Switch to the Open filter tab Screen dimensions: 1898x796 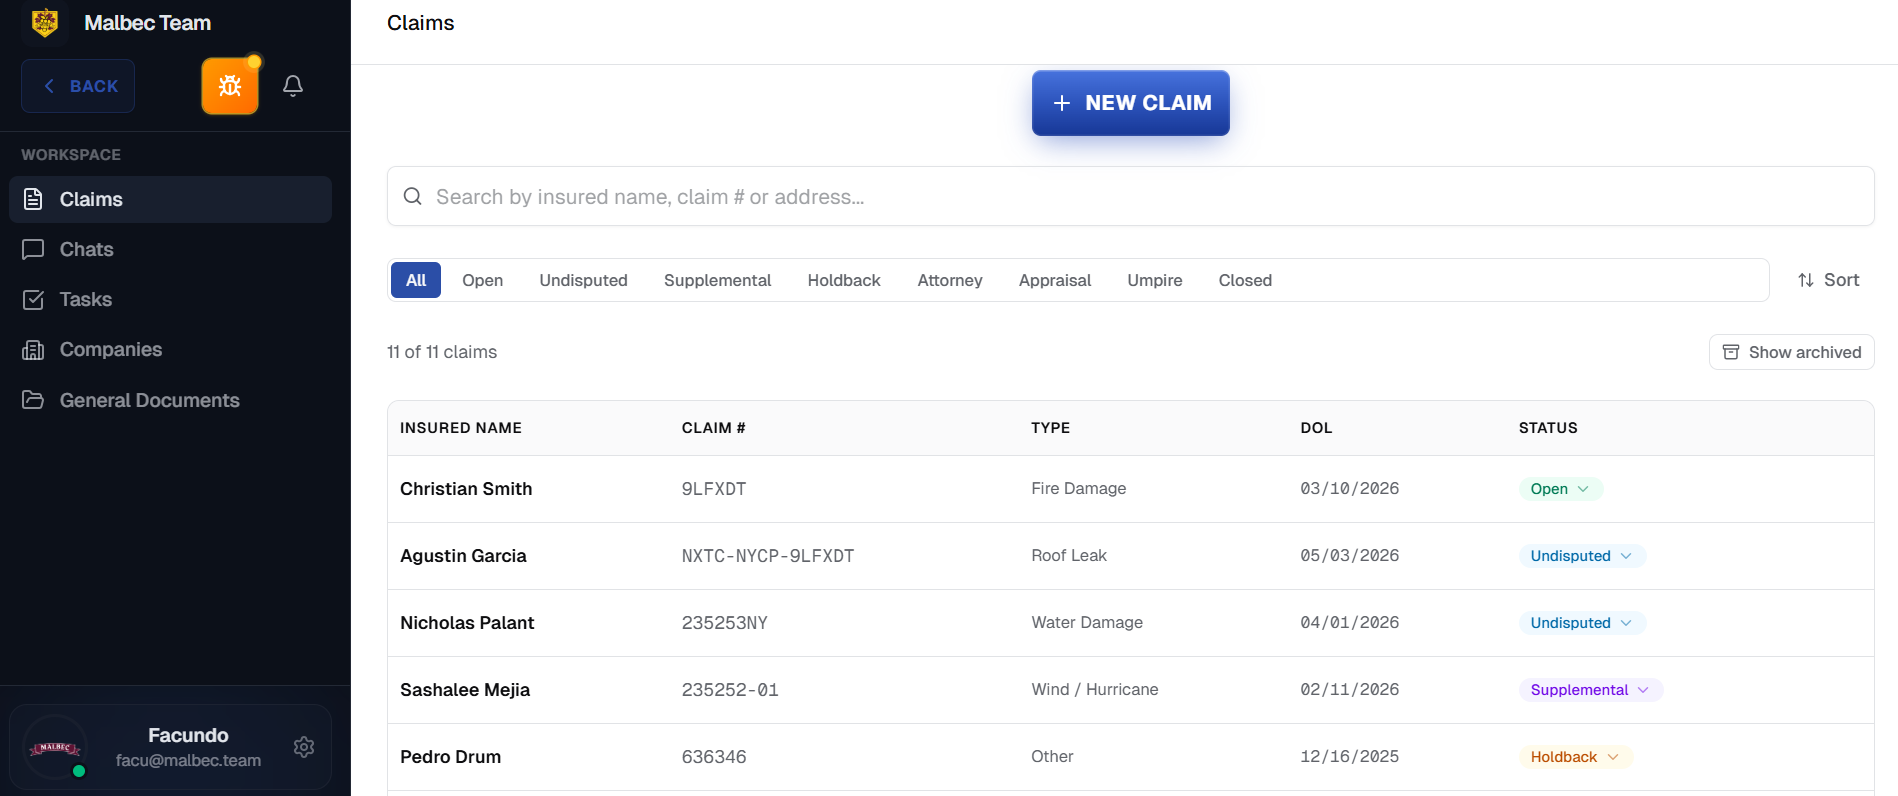point(482,280)
